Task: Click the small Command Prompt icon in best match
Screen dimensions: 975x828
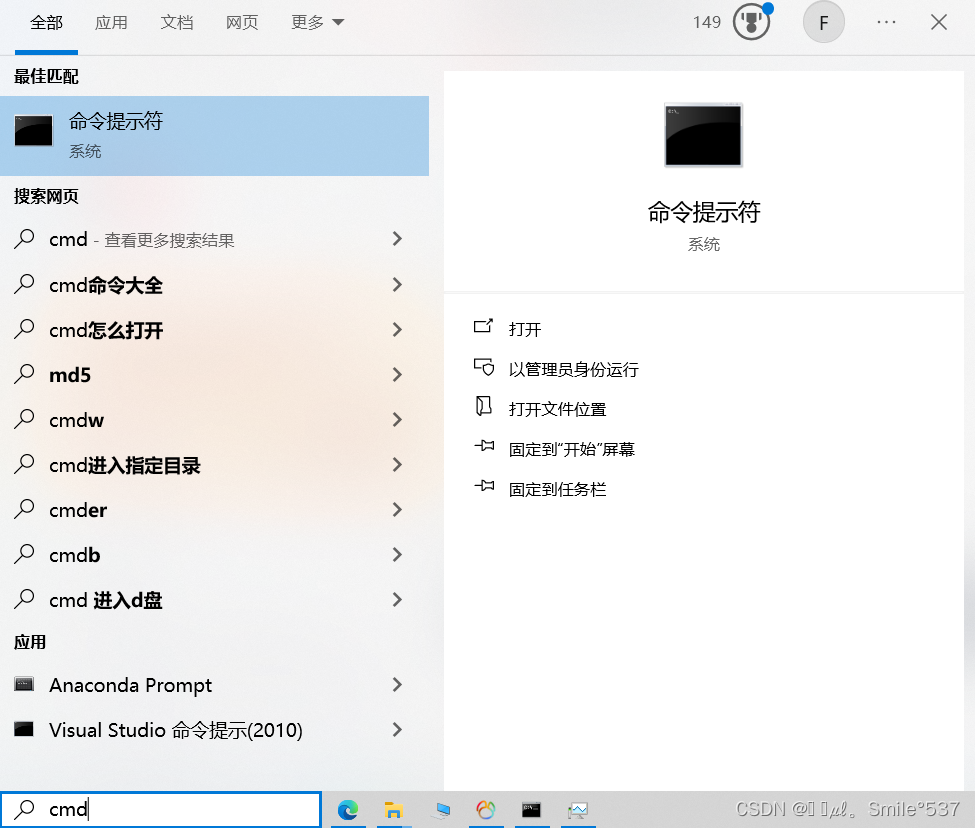Action: [34, 131]
